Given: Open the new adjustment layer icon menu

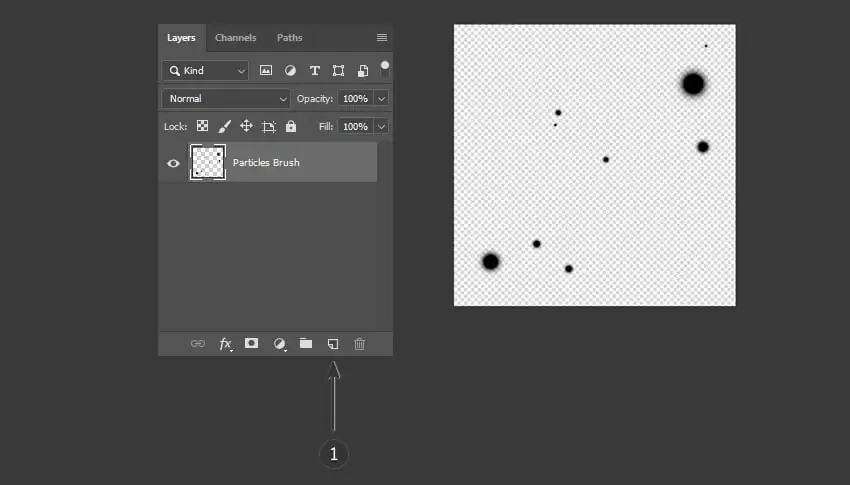Looking at the screenshot, I should (280, 344).
